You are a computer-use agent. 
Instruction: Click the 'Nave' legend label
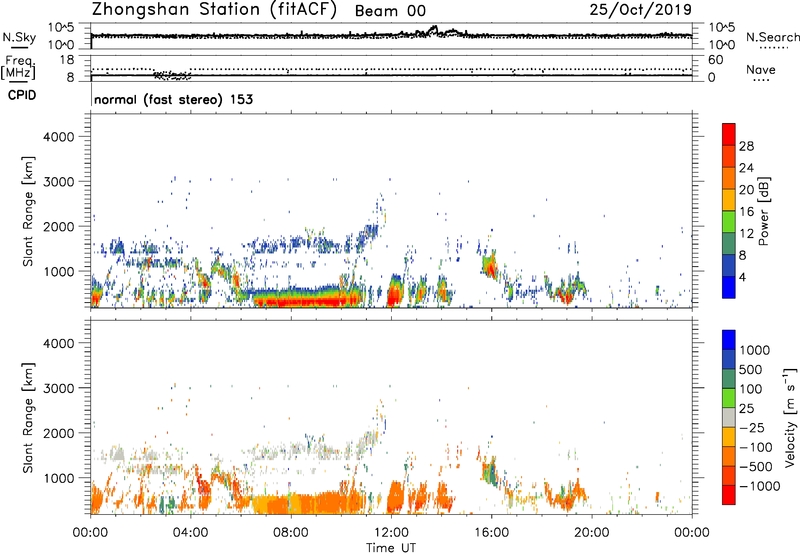(761, 70)
